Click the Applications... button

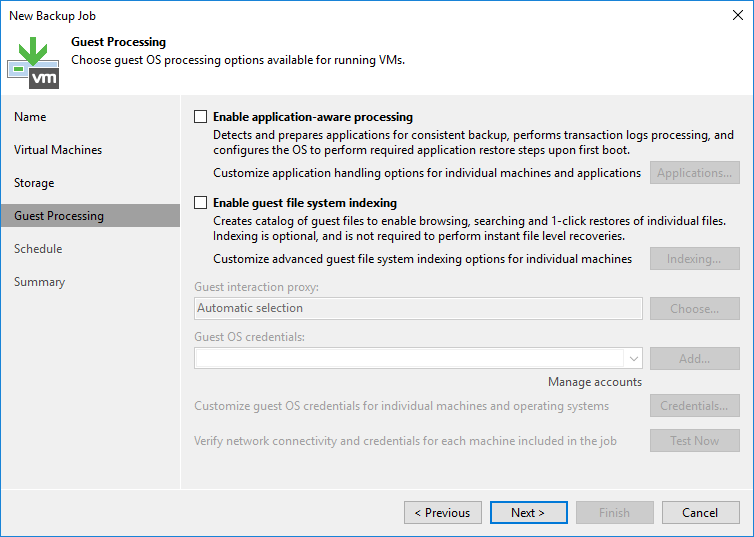click(x=695, y=173)
